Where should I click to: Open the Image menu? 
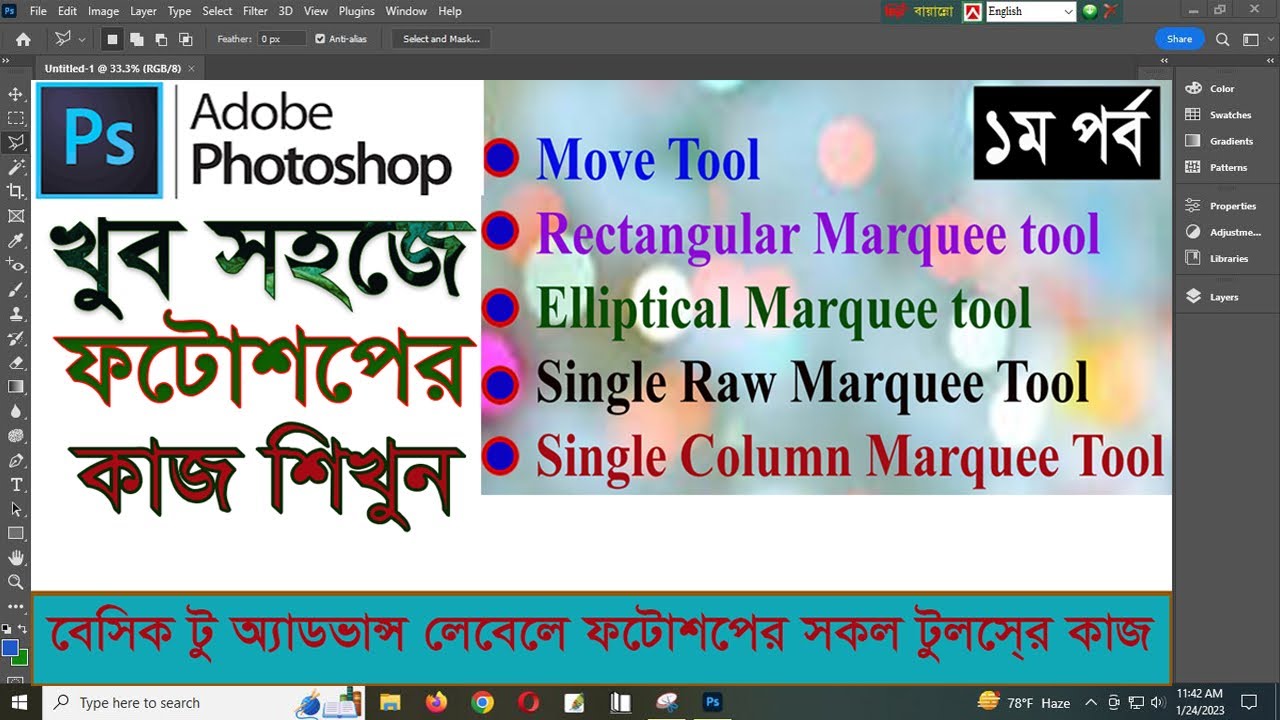pyautogui.click(x=103, y=11)
